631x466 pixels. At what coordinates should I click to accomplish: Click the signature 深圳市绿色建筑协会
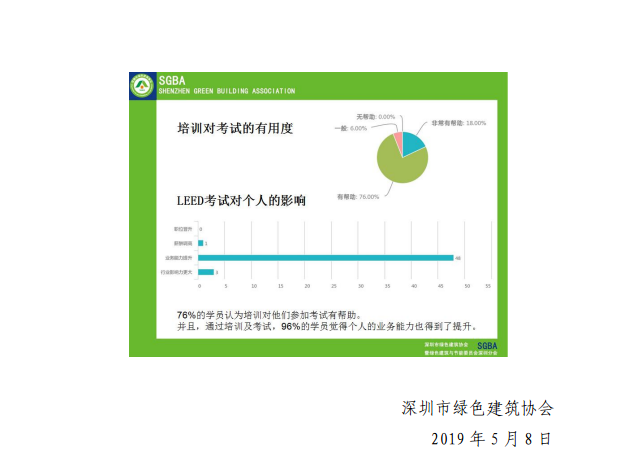coord(476,409)
